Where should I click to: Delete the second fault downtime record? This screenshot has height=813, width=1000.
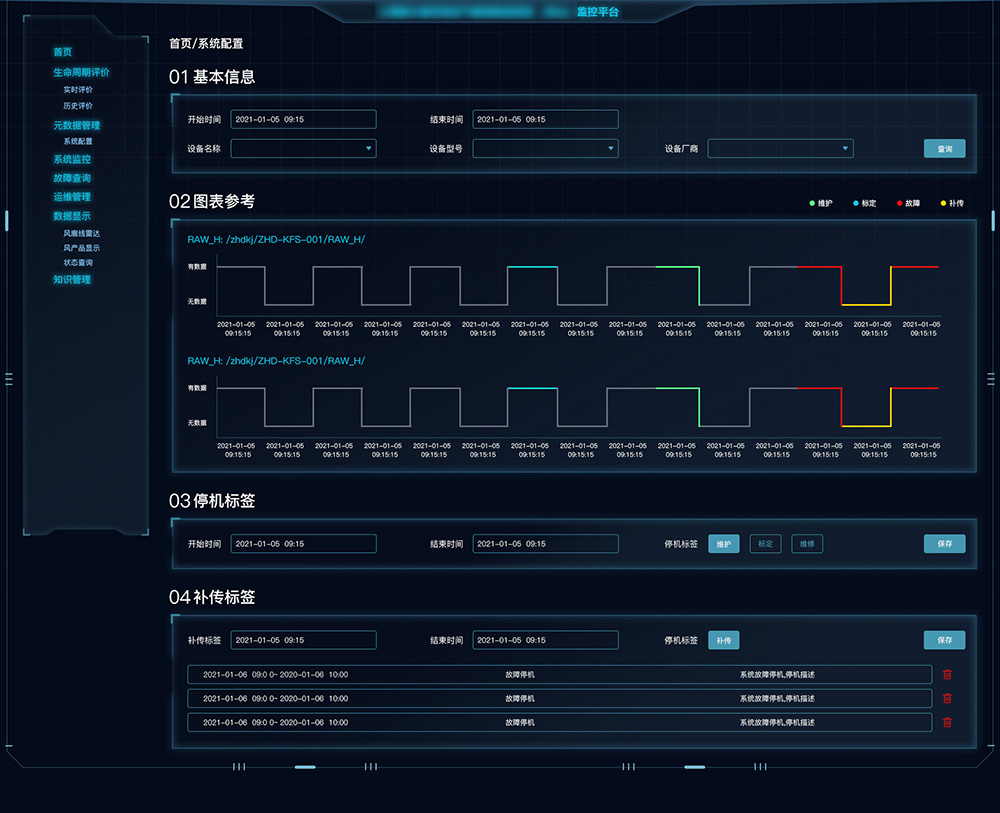tap(947, 698)
